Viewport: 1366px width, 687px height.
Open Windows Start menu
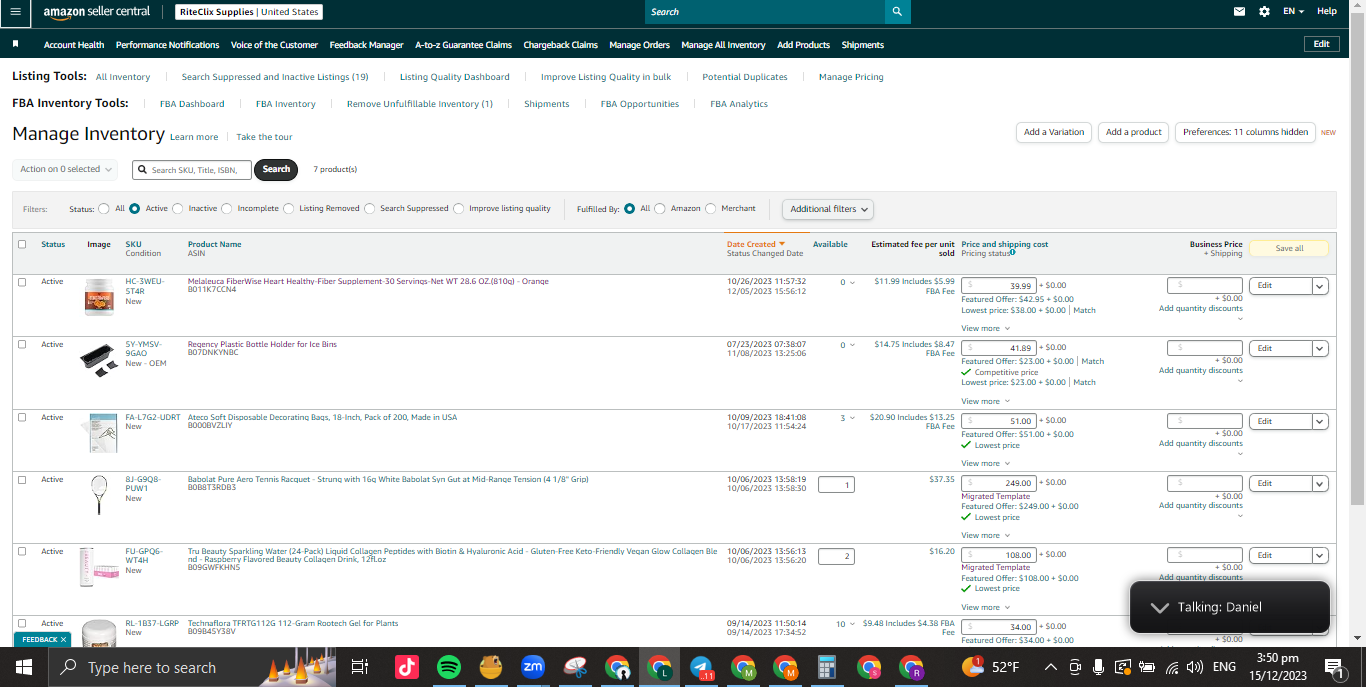(23, 667)
